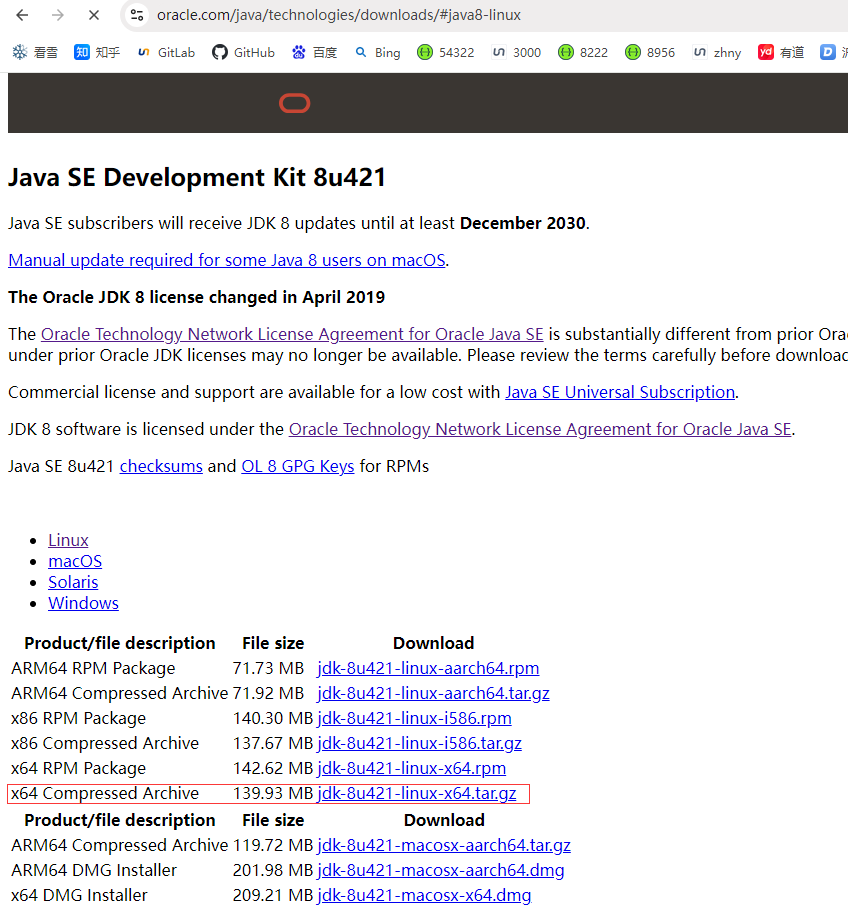Open the GitHub bookmark

click(x=243, y=52)
